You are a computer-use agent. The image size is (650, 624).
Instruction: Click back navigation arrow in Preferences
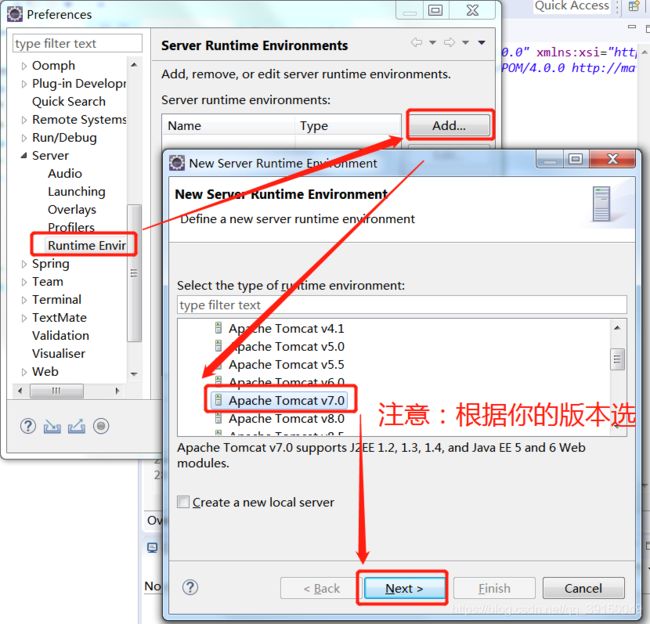416,42
